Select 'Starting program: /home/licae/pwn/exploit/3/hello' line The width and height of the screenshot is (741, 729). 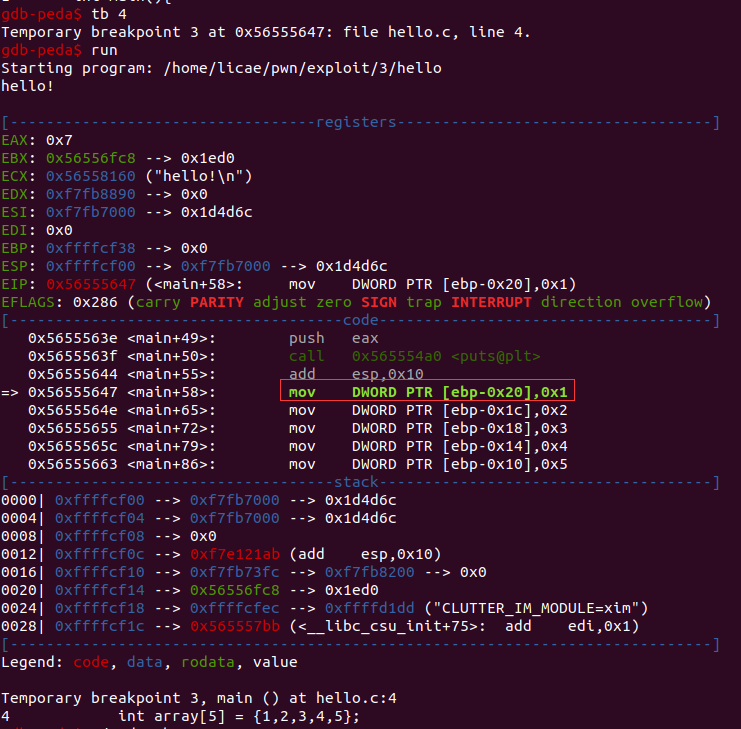[221, 68]
